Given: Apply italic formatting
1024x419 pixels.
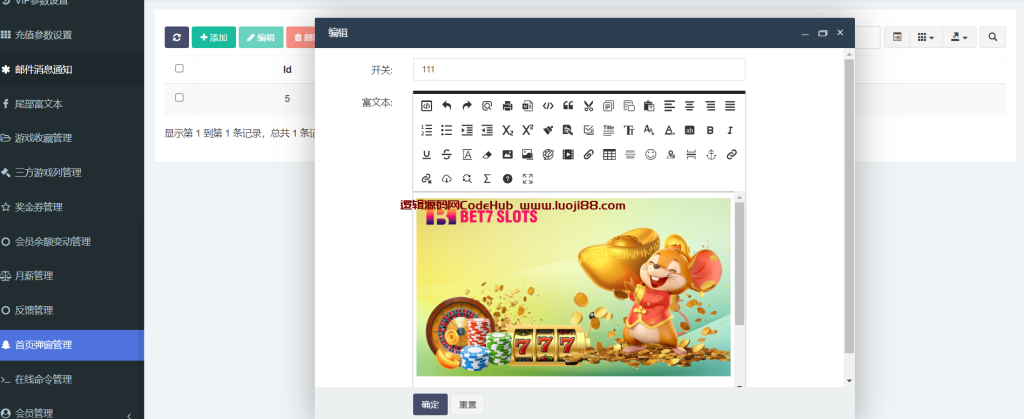Looking at the screenshot, I should coord(730,130).
